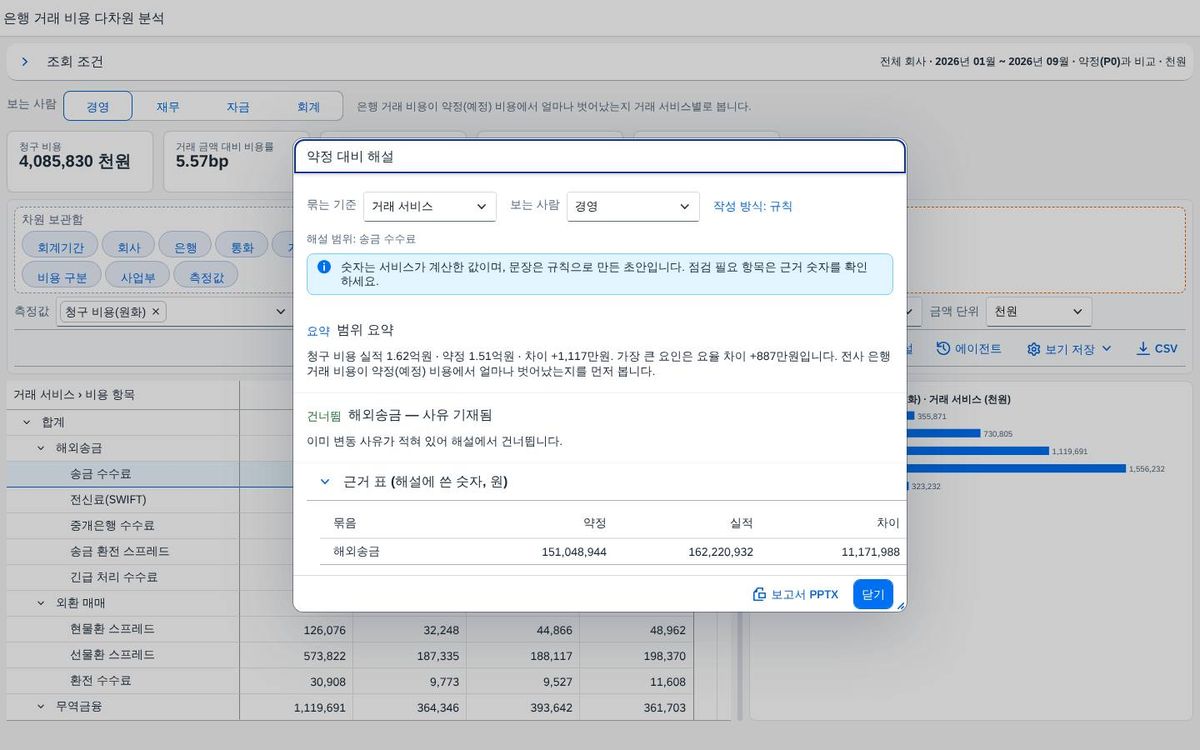Open the dialog's 보는 사람 경영 dropdown
Screen dimensions: 1200x750
tap(633, 206)
